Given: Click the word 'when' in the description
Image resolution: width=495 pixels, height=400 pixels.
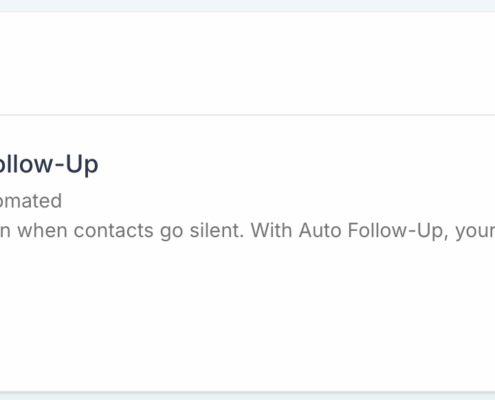Looking at the screenshot, I should [x=42, y=231].
